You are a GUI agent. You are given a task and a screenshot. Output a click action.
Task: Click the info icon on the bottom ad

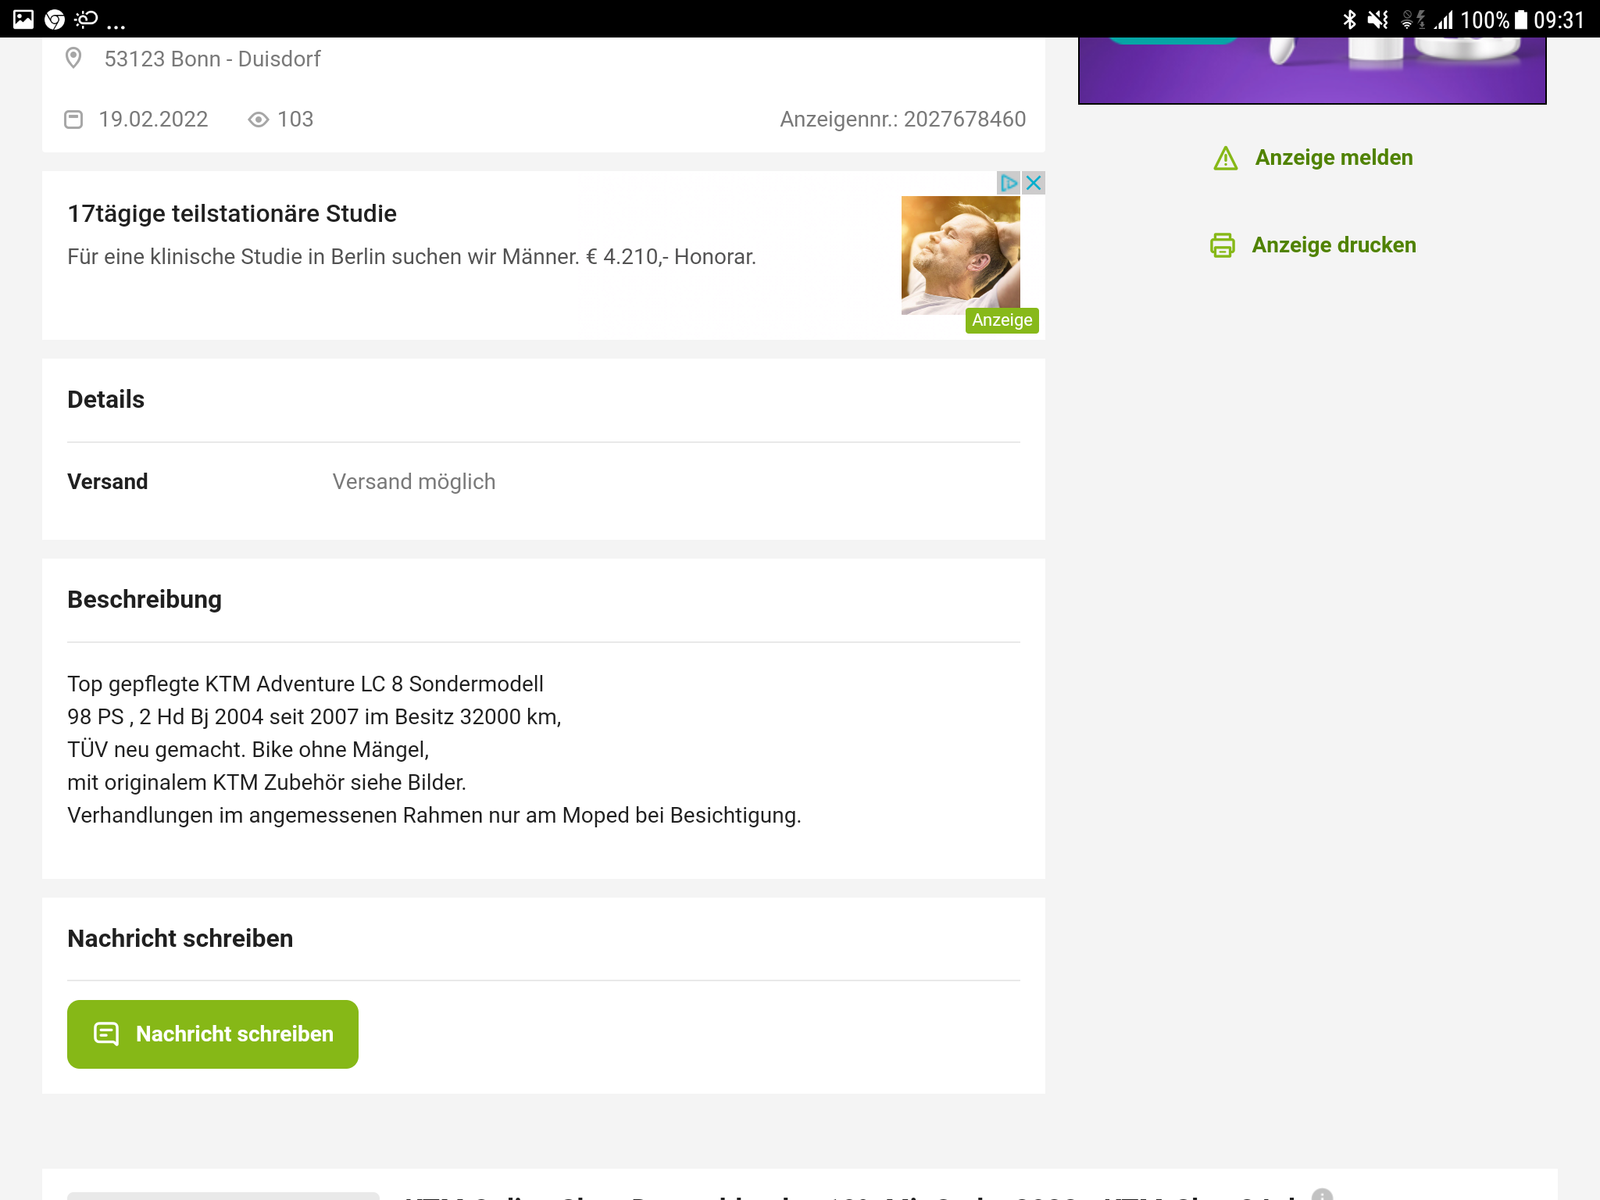click(x=1322, y=1194)
